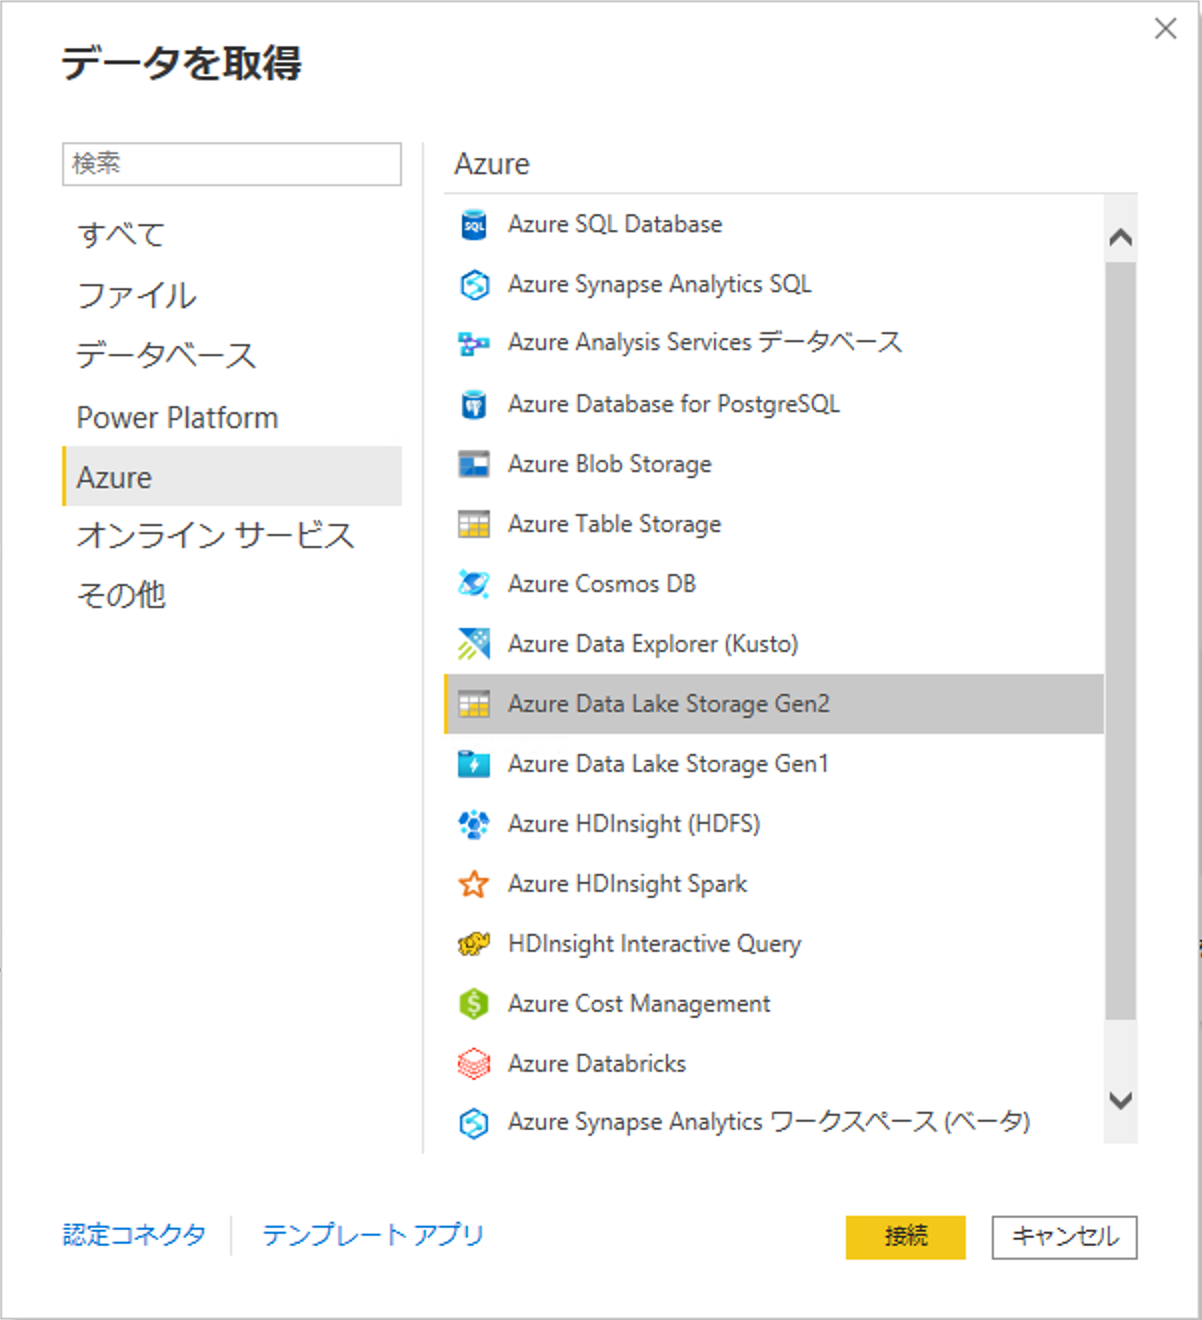Select the Azure Cost Management dollar icon
The height and width of the screenshot is (1320, 1202).
[473, 1004]
